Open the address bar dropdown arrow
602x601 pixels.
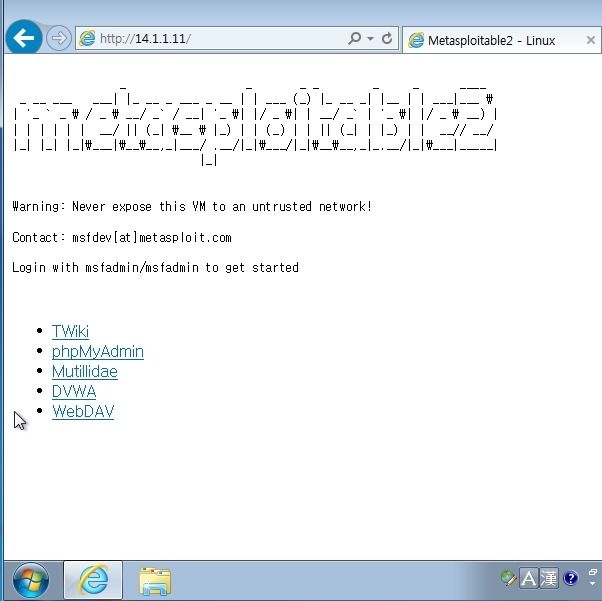370,38
